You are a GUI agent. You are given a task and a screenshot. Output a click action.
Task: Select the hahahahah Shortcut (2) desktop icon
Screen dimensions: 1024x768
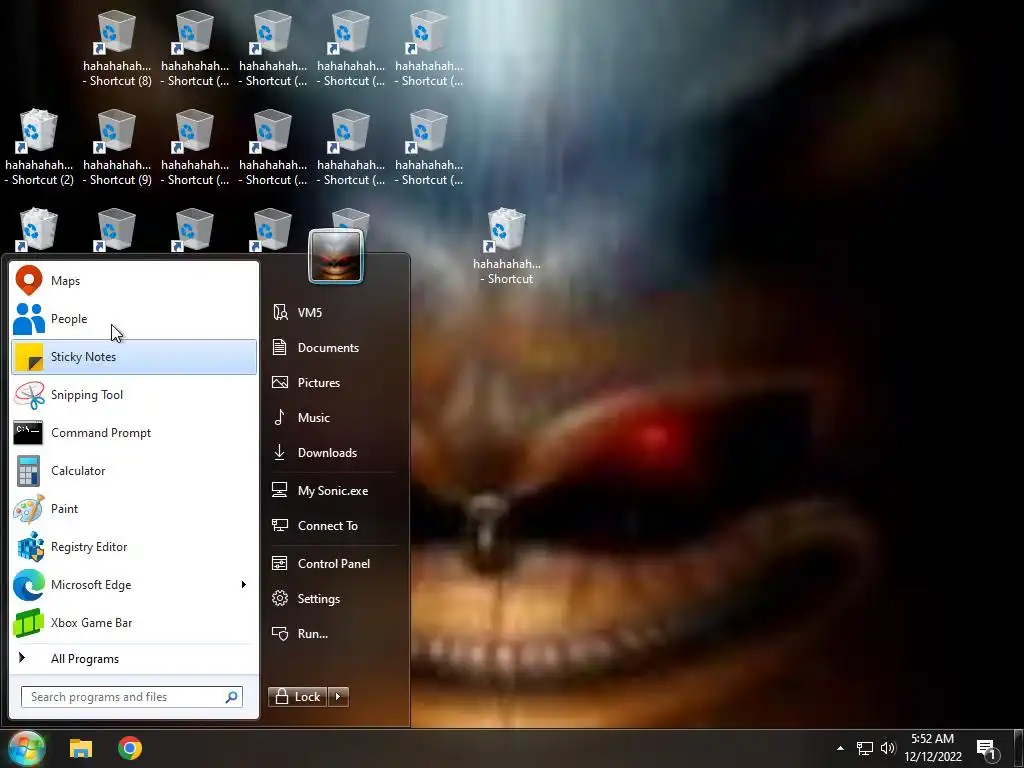39,148
